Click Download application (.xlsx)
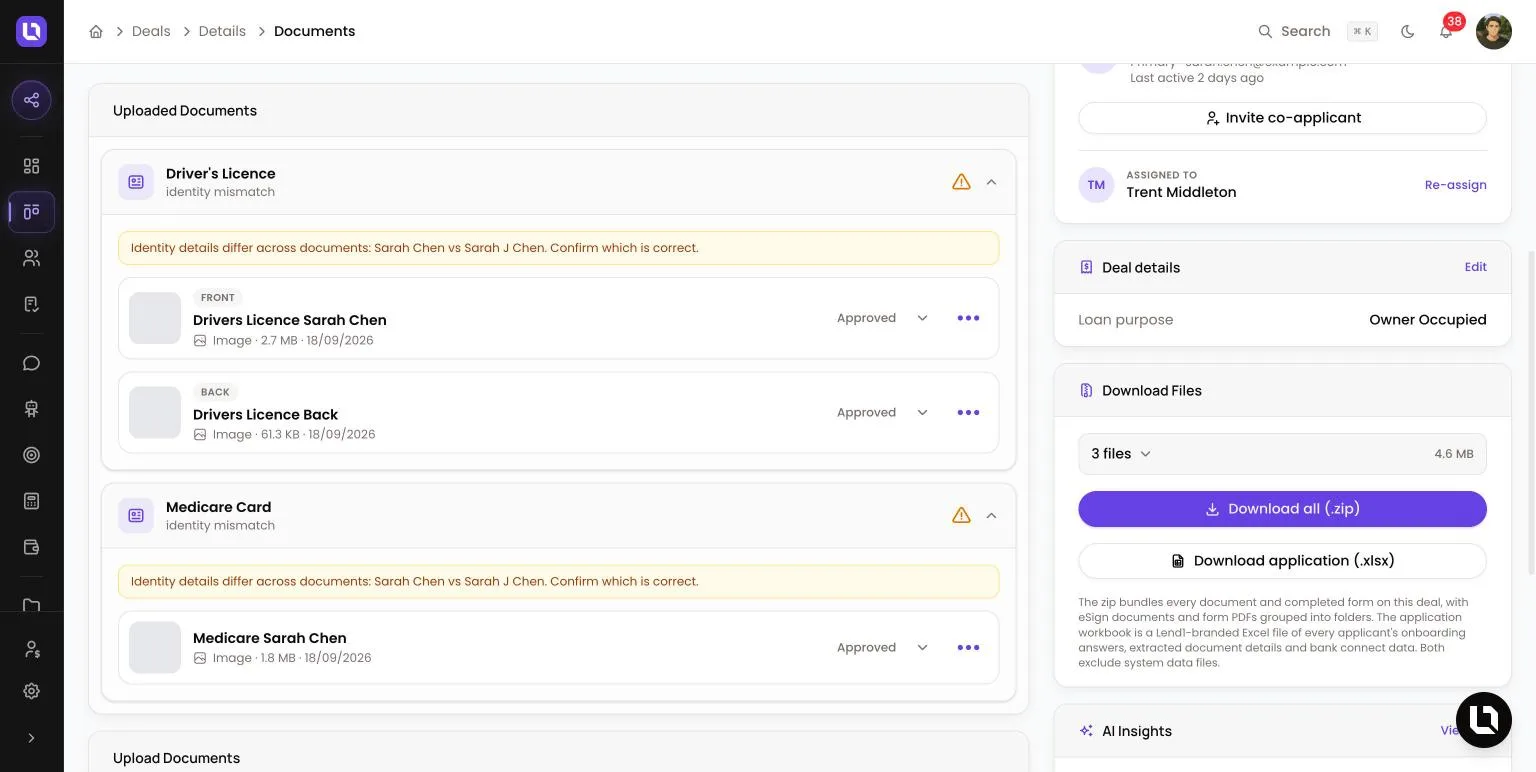This screenshot has width=1536, height=772. click(1282, 561)
